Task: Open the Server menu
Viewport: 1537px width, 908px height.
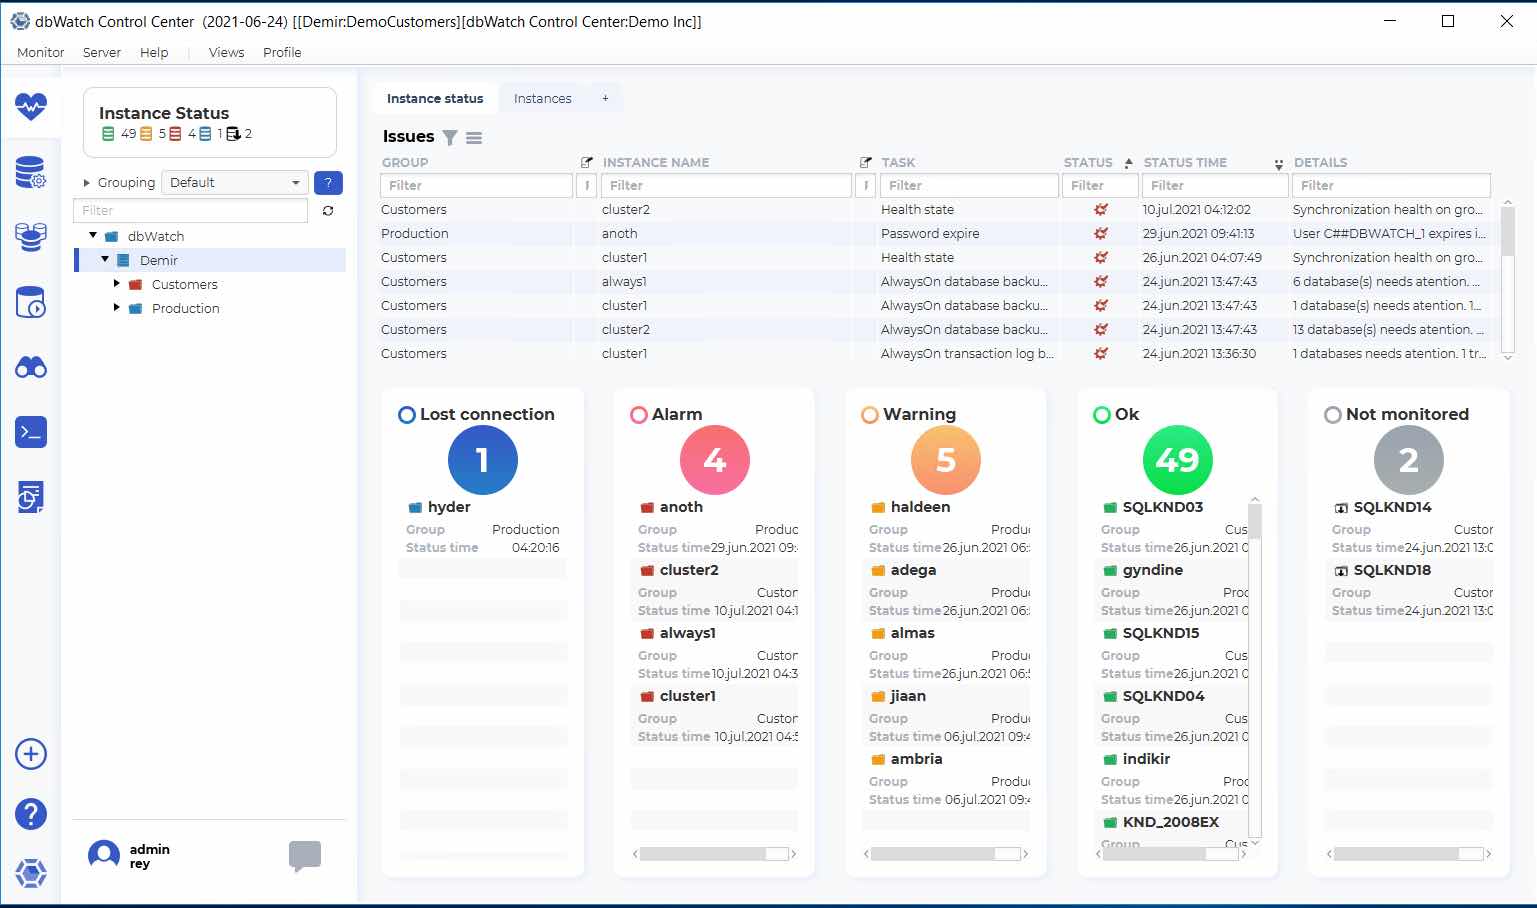Action: [x=102, y=52]
